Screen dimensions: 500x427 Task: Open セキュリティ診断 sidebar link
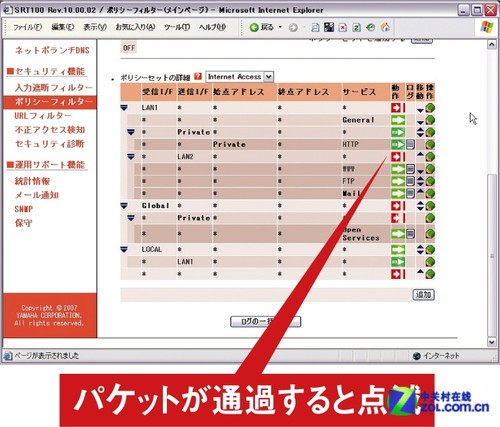click(x=50, y=144)
